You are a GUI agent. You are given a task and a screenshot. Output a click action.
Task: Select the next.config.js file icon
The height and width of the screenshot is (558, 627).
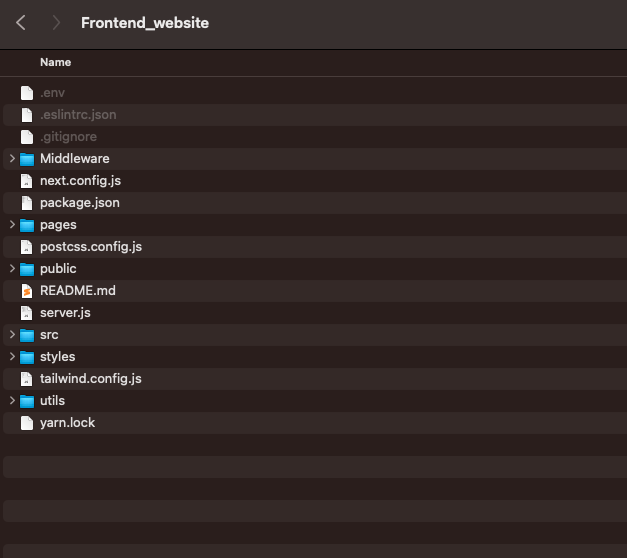27,181
